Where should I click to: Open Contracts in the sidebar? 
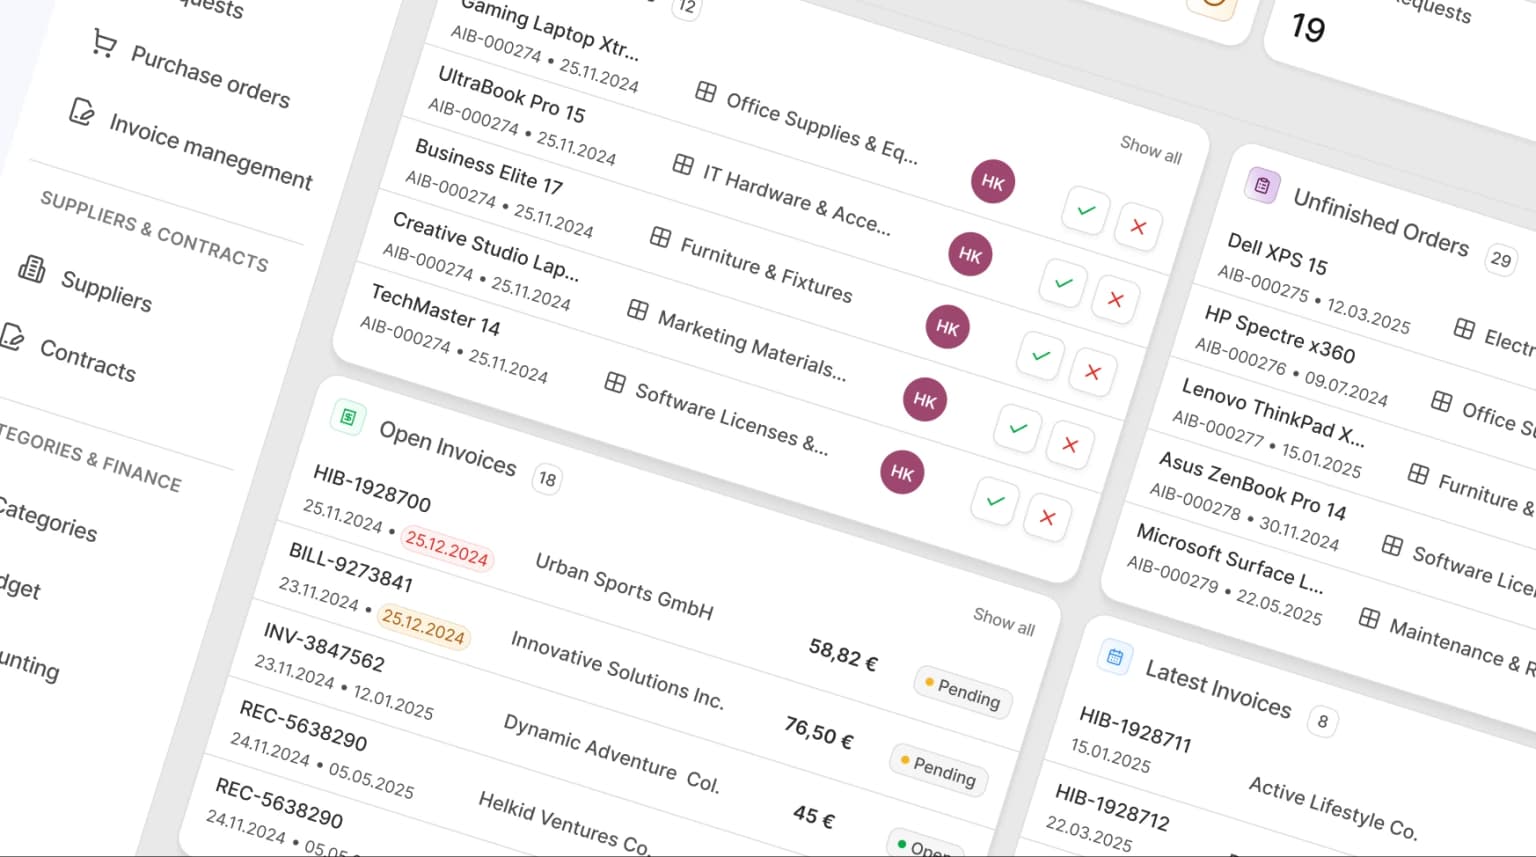pyautogui.click(x=87, y=360)
